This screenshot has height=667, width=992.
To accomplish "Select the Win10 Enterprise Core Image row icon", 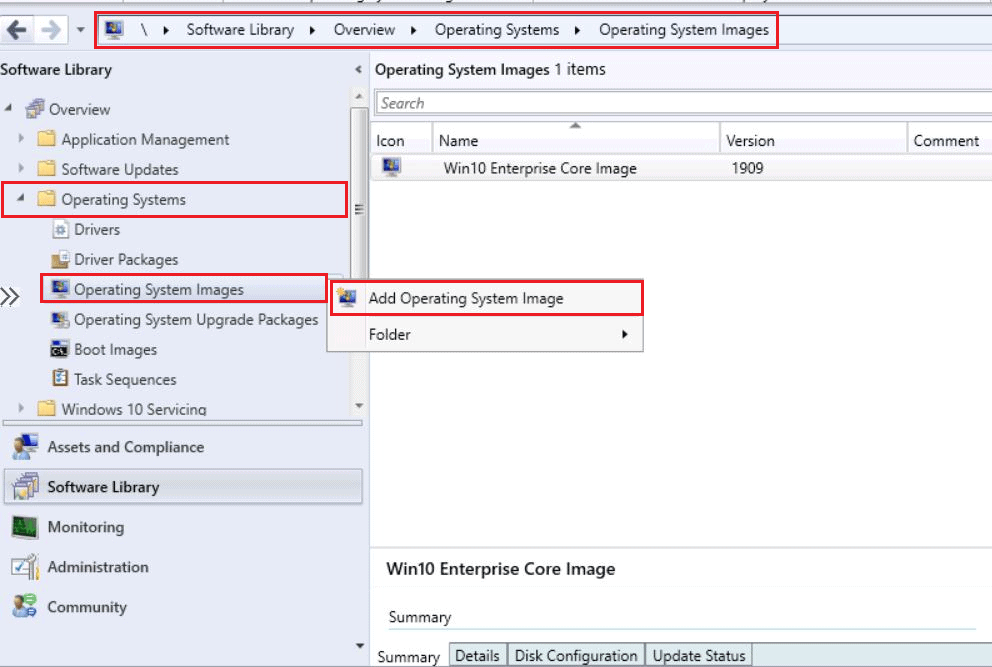I will (391, 167).
